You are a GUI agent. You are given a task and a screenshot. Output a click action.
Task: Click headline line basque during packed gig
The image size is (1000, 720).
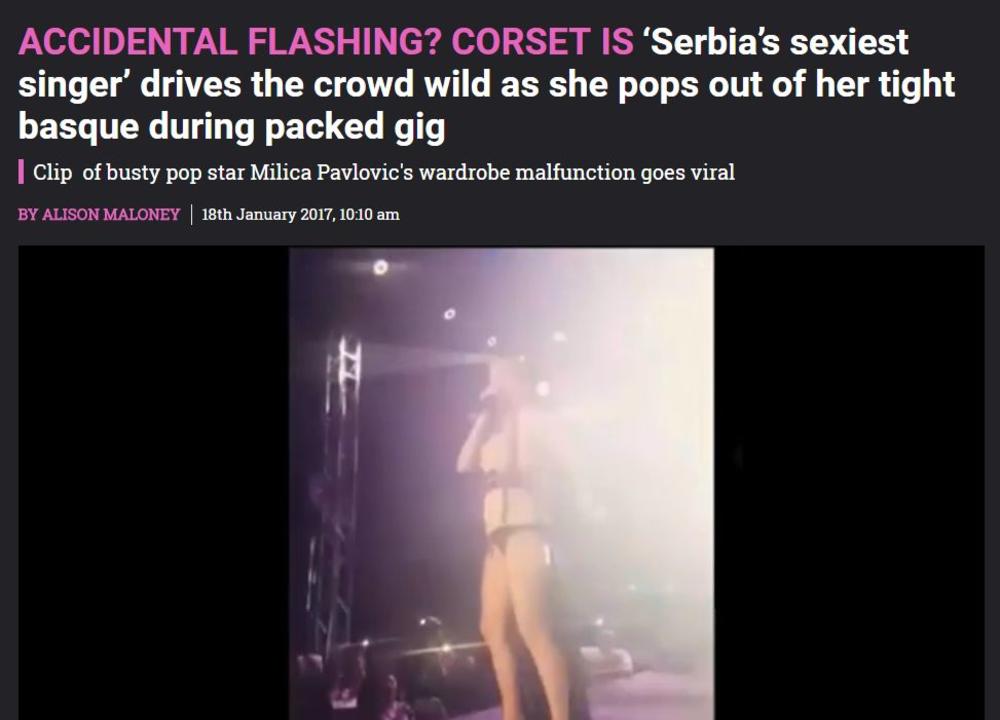click(x=232, y=127)
